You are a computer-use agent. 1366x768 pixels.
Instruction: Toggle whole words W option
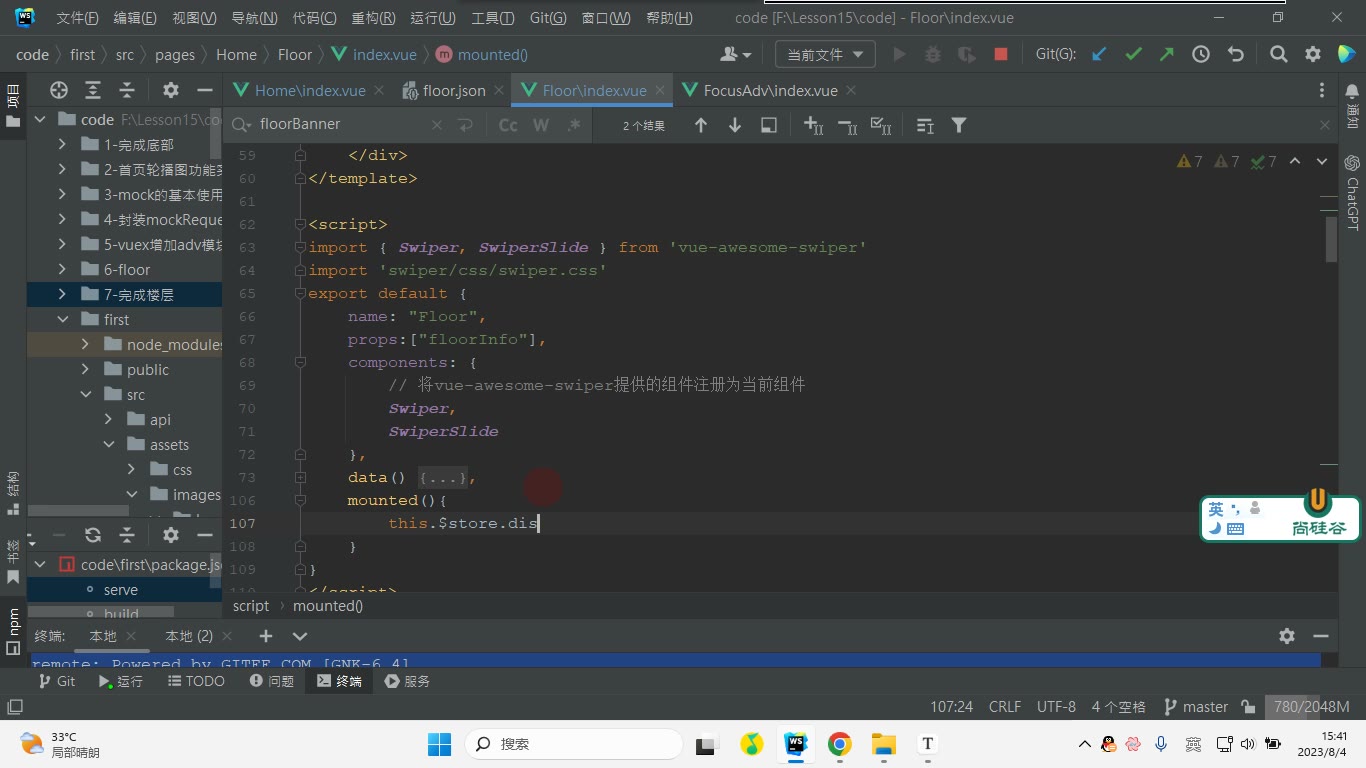pos(541,125)
